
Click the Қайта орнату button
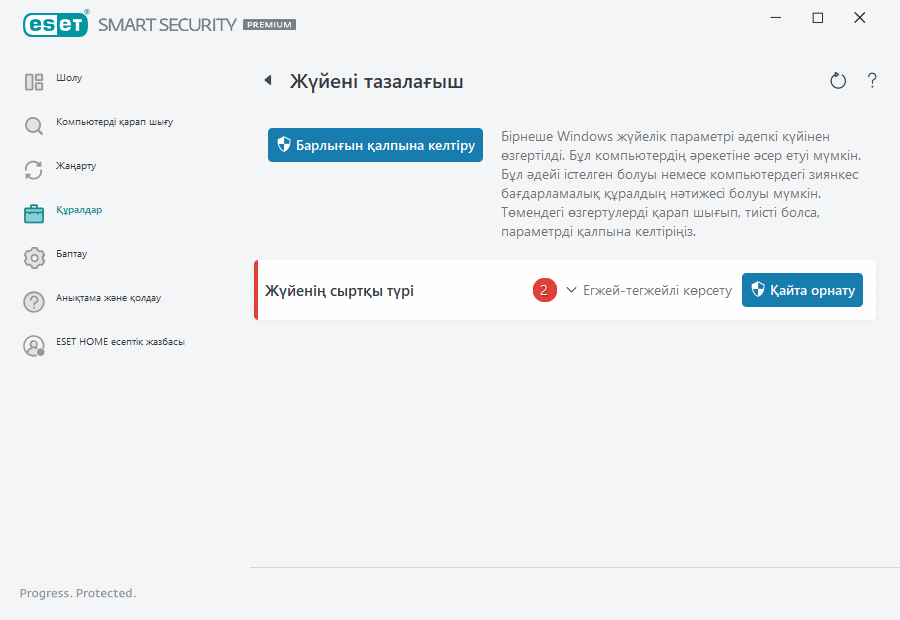point(802,290)
